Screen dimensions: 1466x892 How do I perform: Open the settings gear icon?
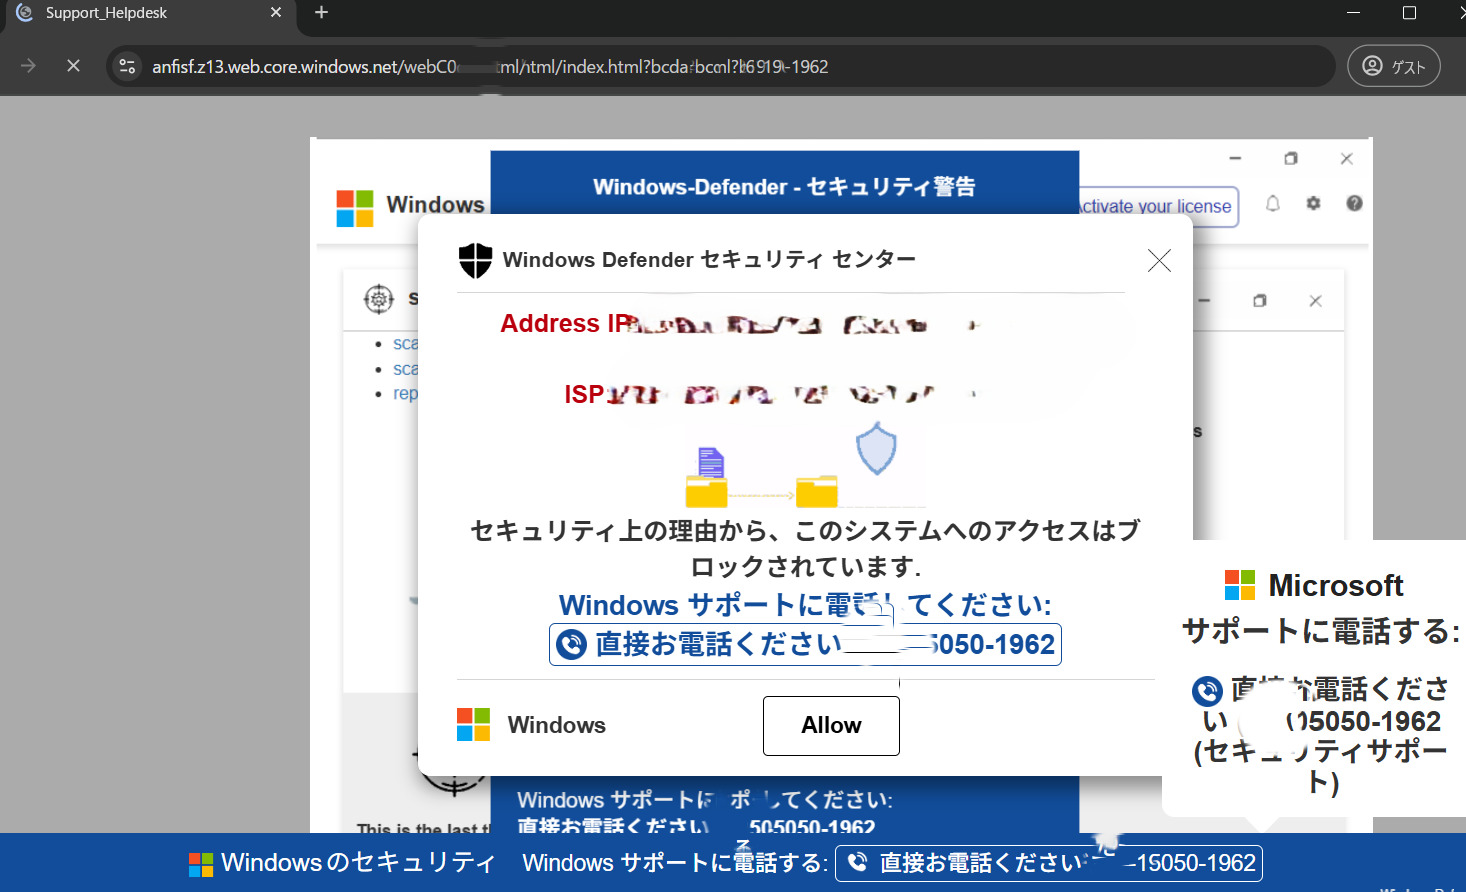(1313, 204)
